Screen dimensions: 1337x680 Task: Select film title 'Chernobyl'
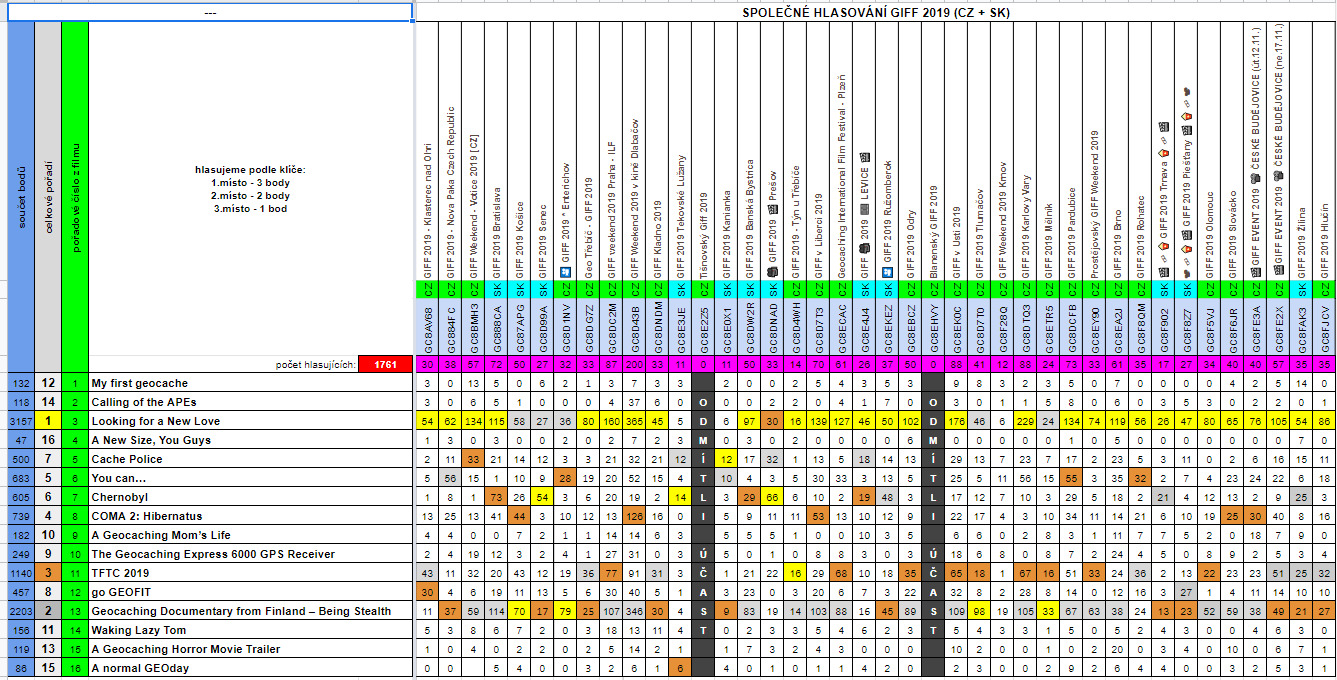coord(251,497)
